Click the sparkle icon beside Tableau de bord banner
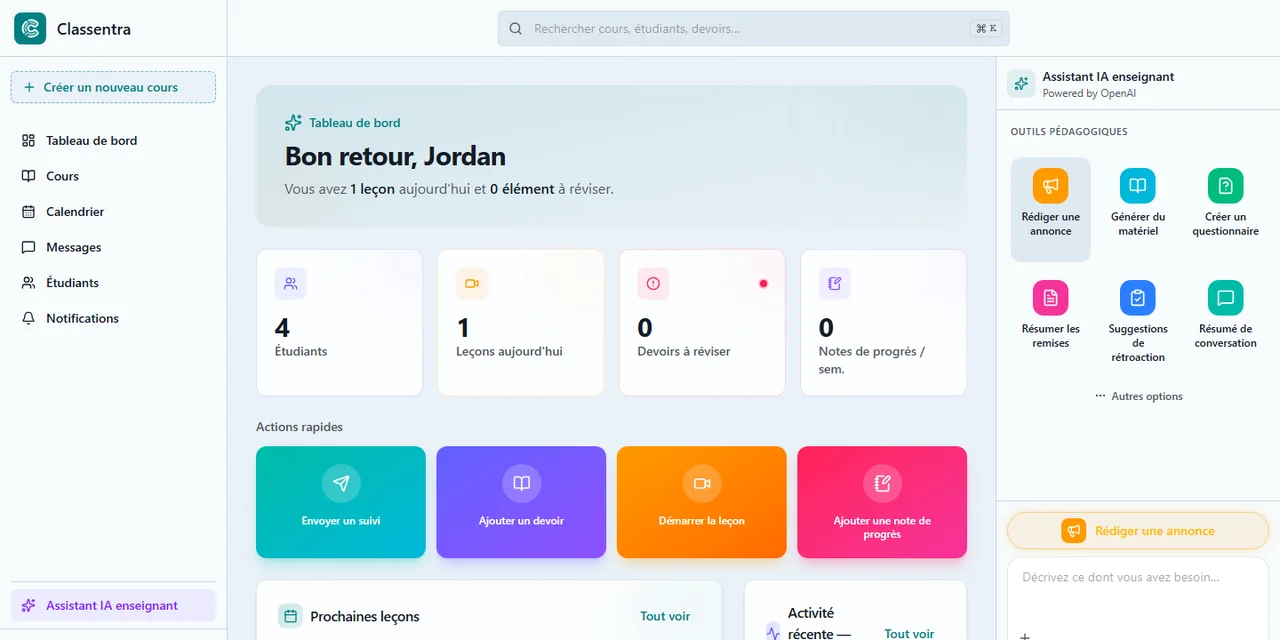 pyautogui.click(x=293, y=123)
